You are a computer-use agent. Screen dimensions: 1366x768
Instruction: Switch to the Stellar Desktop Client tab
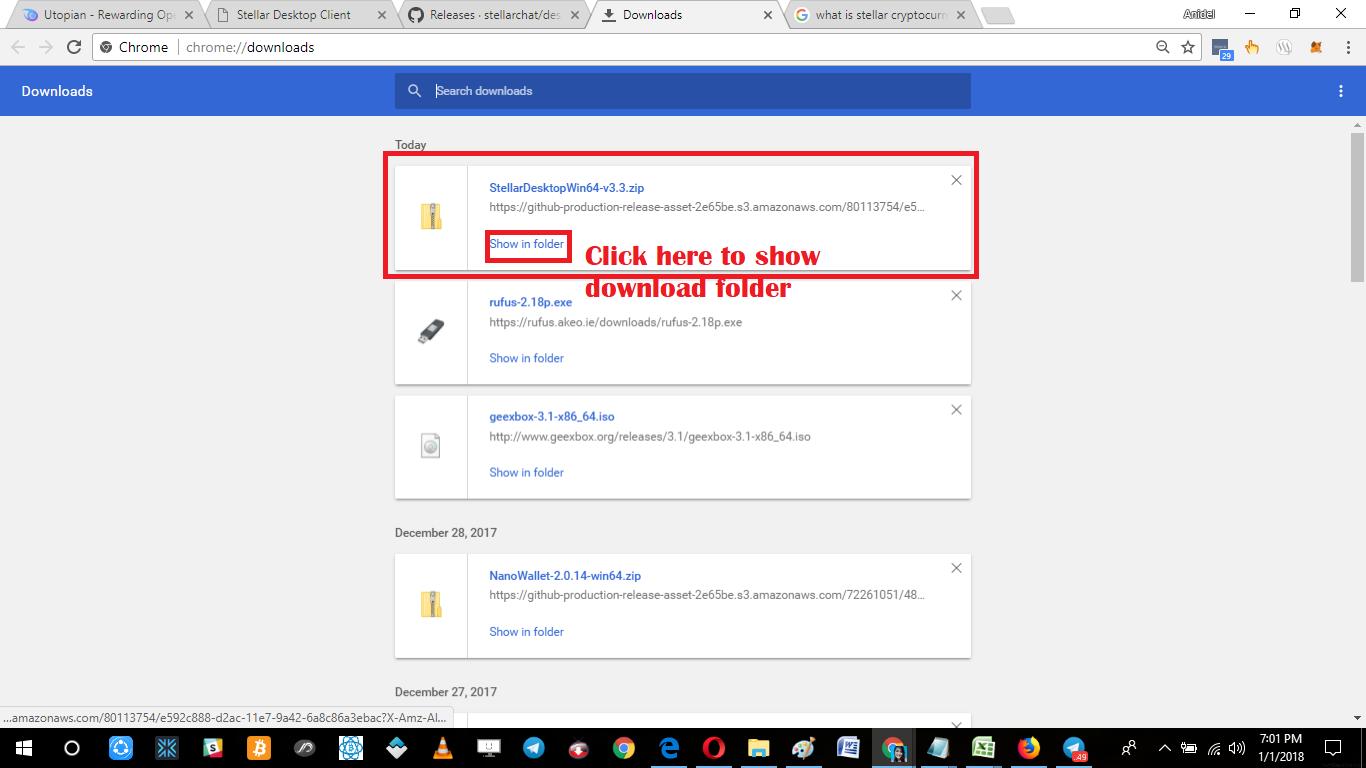[298, 15]
